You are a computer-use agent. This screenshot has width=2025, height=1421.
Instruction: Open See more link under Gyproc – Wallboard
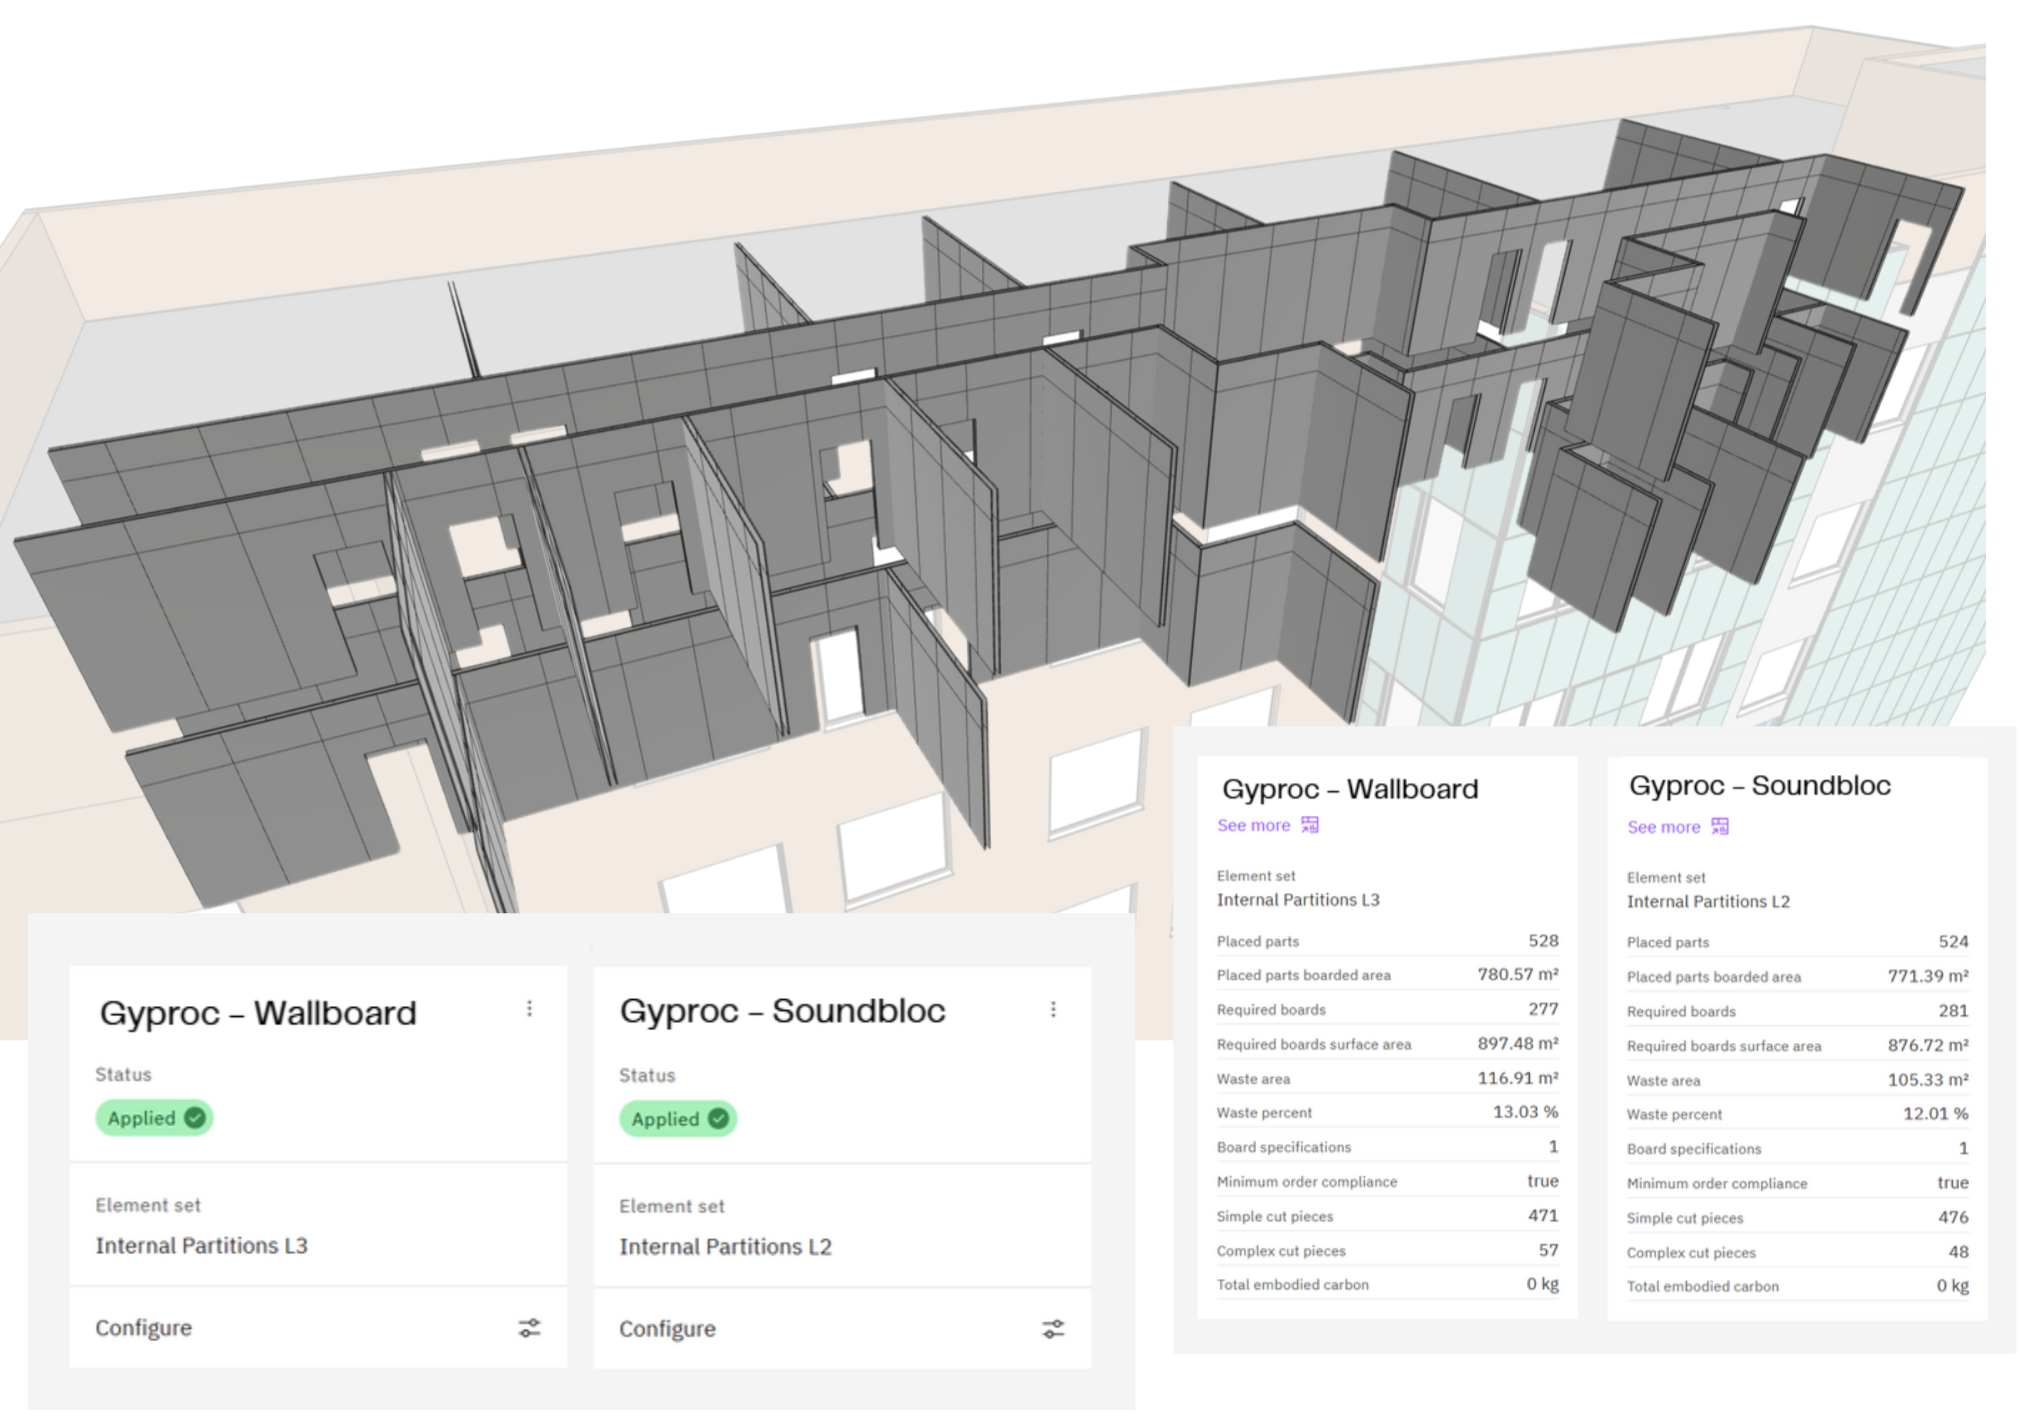click(x=1253, y=826)
